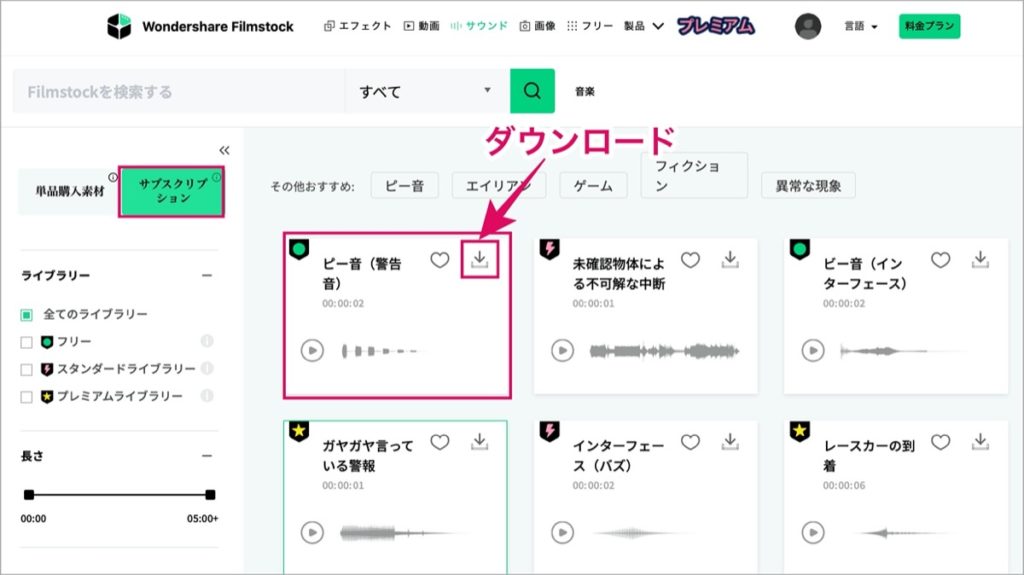Viewport: 1024px width, 575px height.
Task: Download ピー音（警告音）sound
Action: point(479,259)
